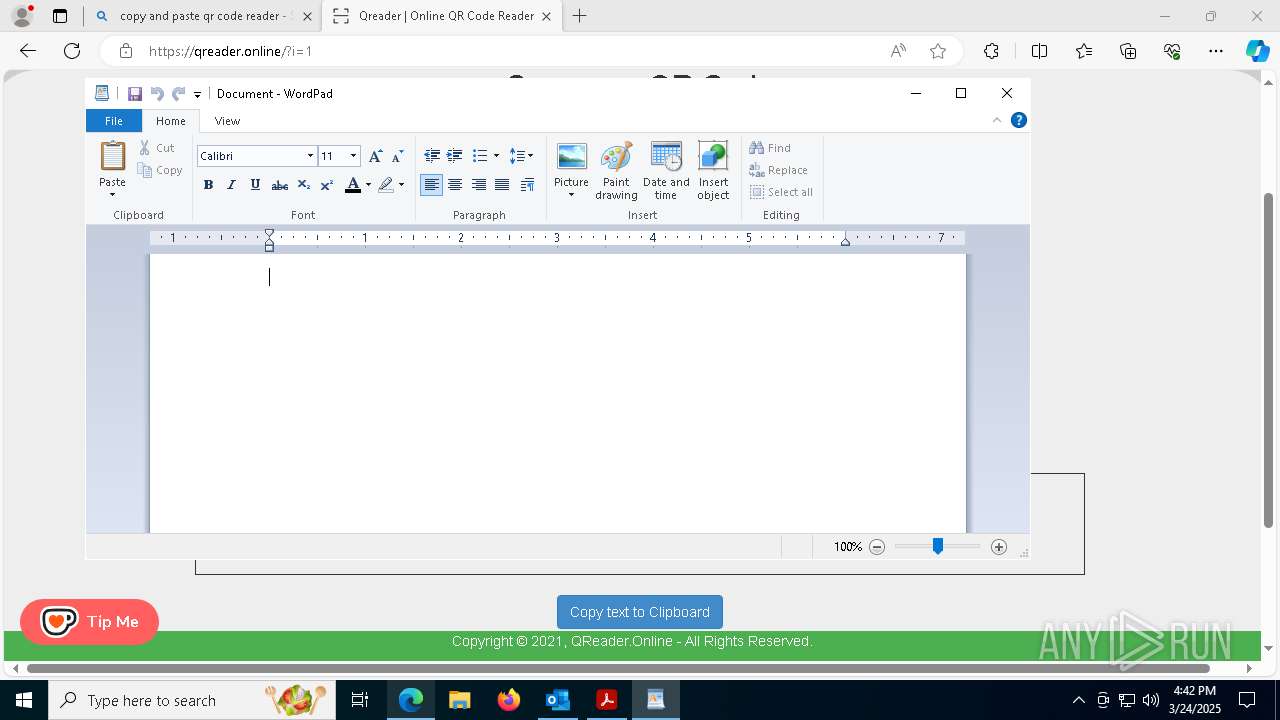Zoom in with the plus button
Image resolution: width=1280 pixels, height=720 pixels.
(x=999, y=547)
